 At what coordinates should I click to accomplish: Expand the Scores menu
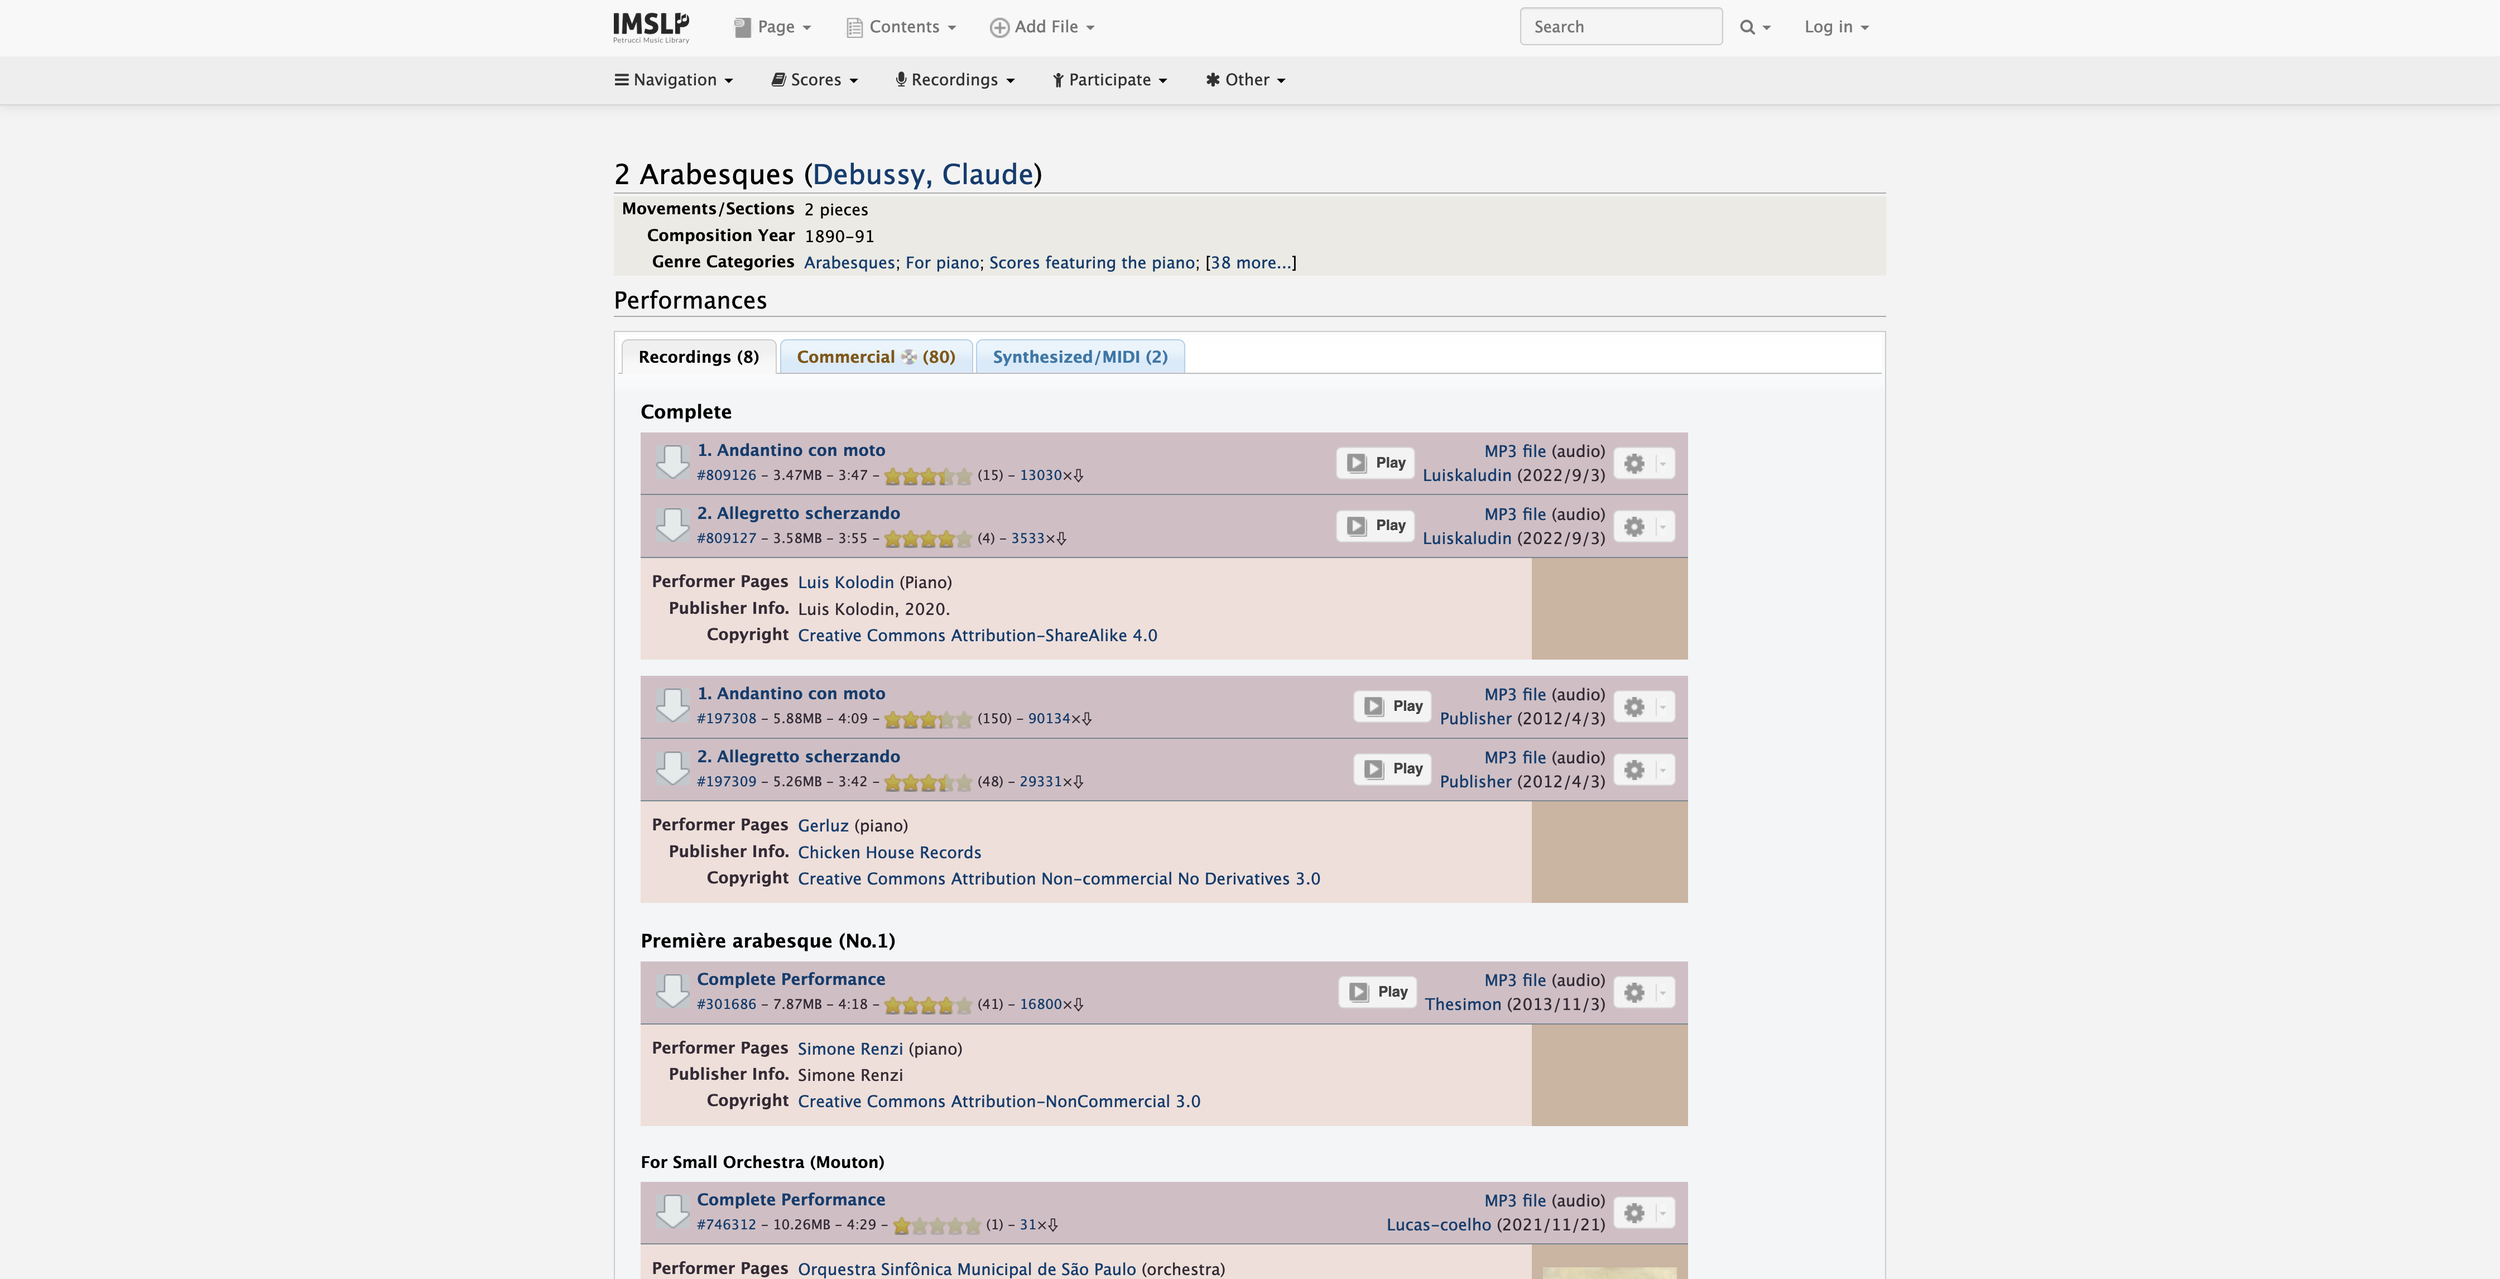814,80
